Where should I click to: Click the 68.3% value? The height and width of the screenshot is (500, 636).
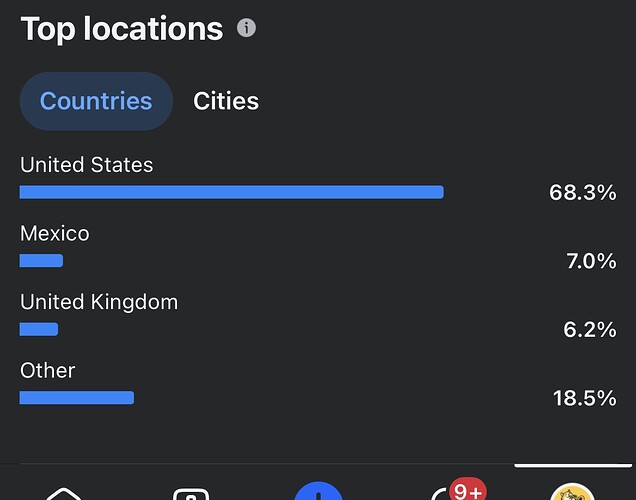[x=582, y=193]
